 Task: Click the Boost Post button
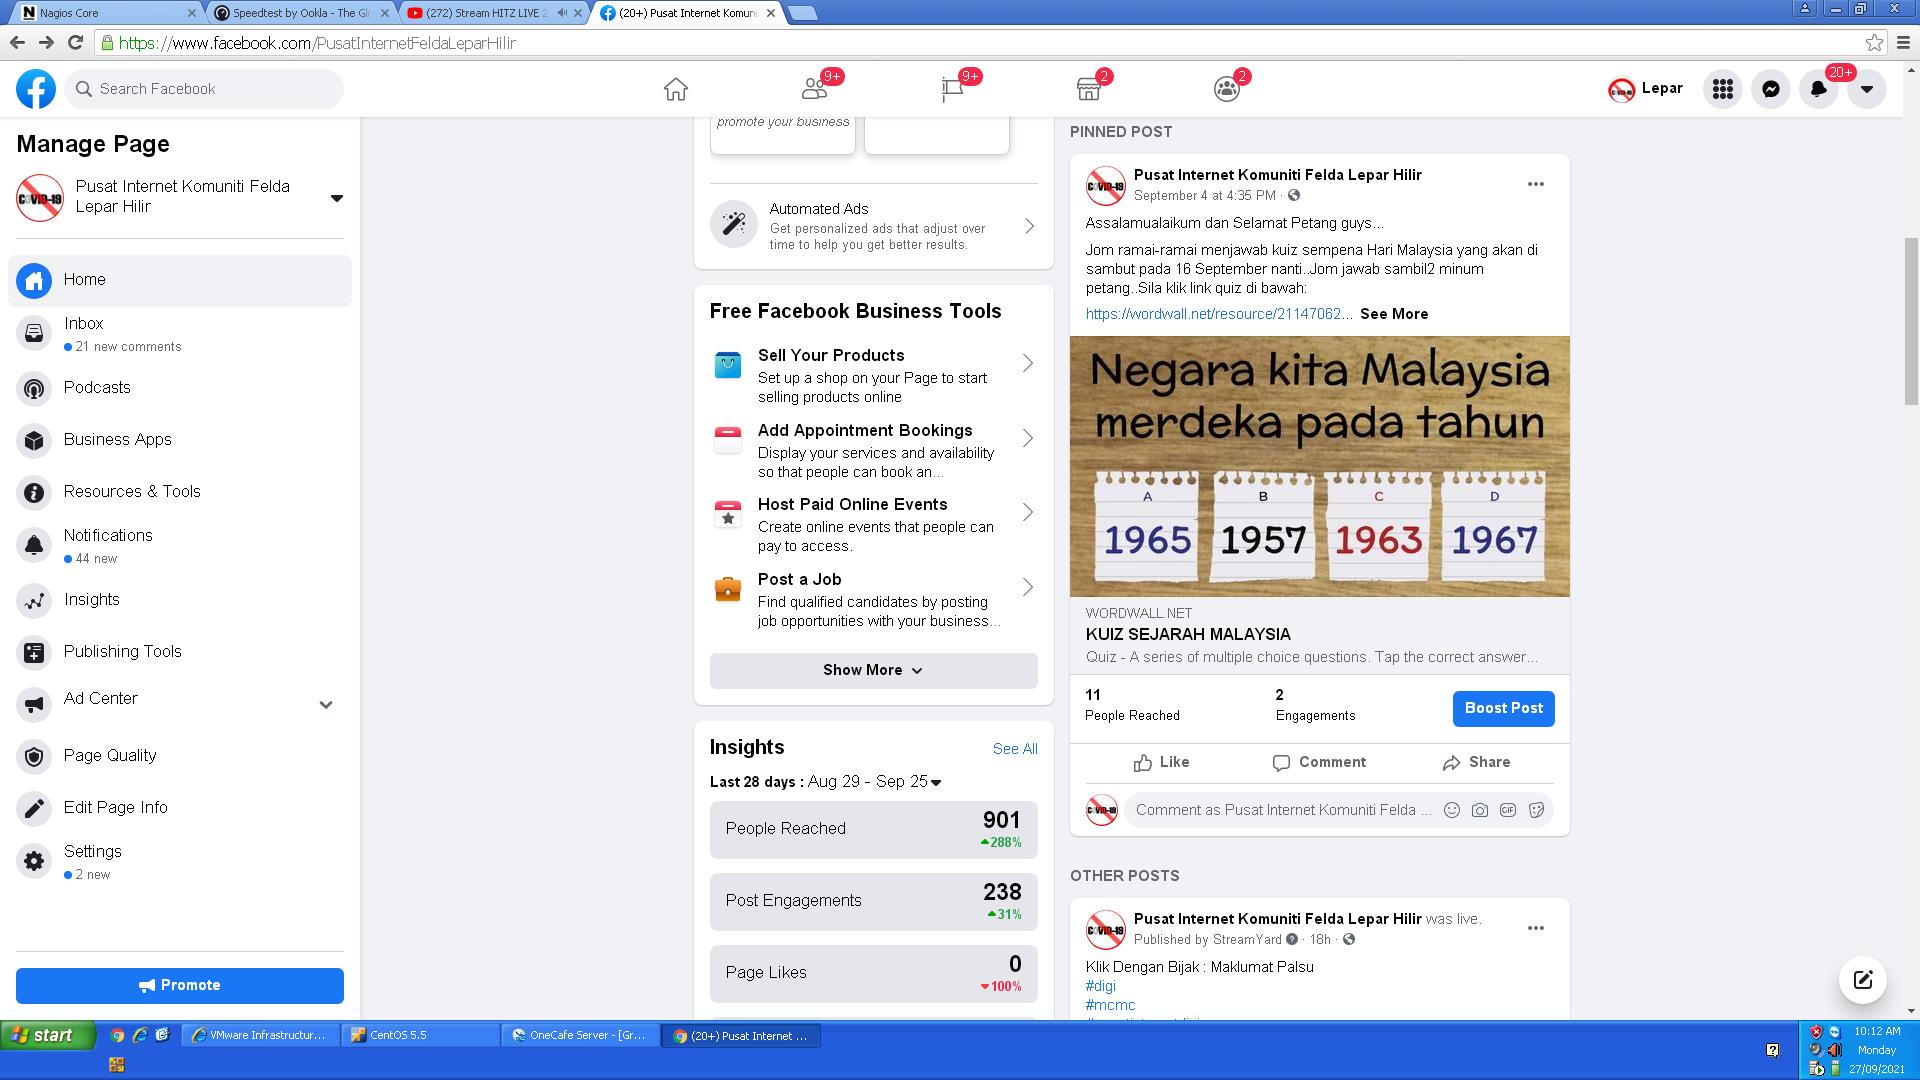1503,708
